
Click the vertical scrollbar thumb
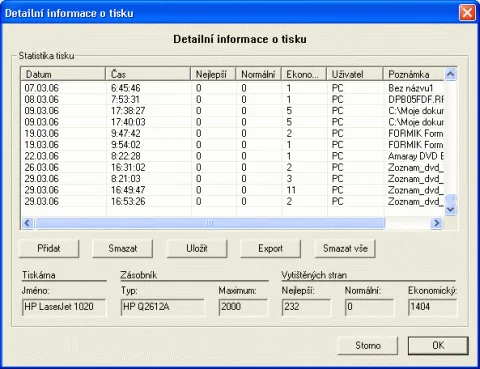[x=450, y=198]
